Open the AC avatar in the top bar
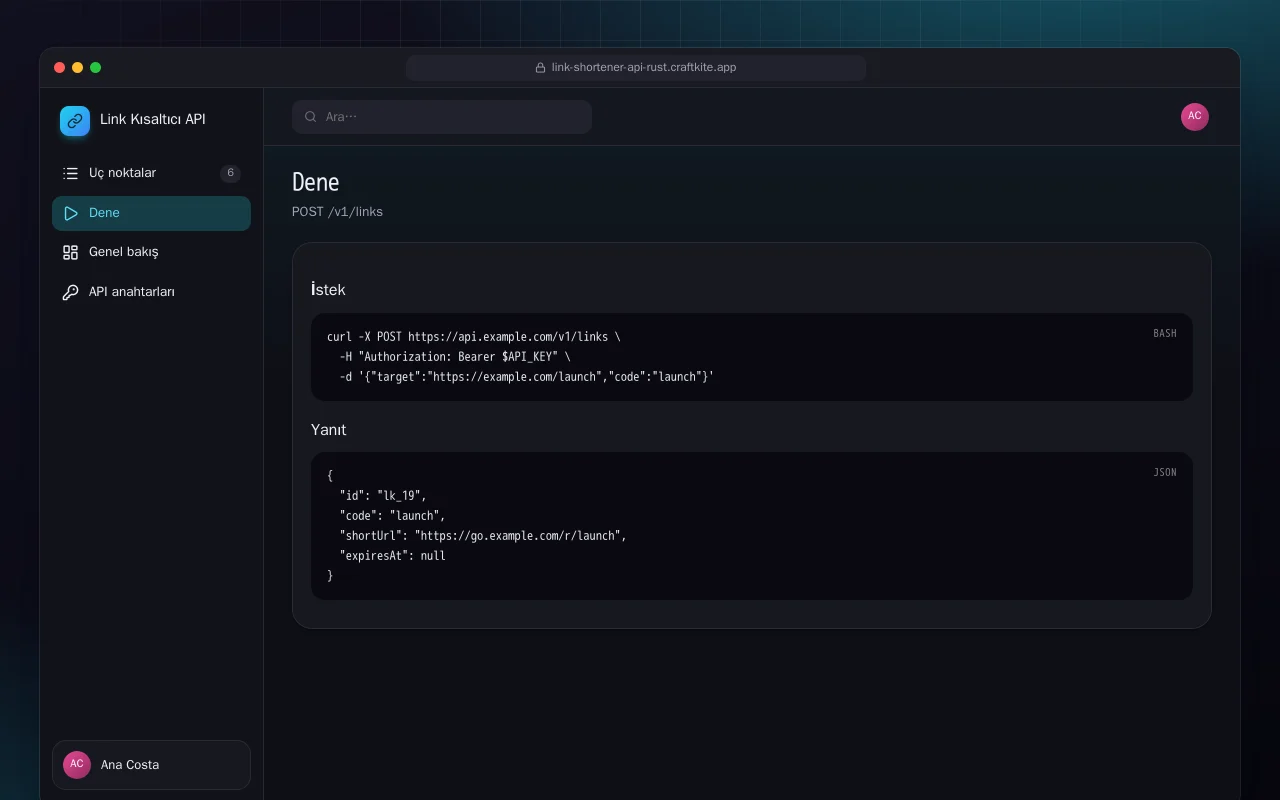The width and height of the screenshot is (1280, 800). pos(1195,117)
